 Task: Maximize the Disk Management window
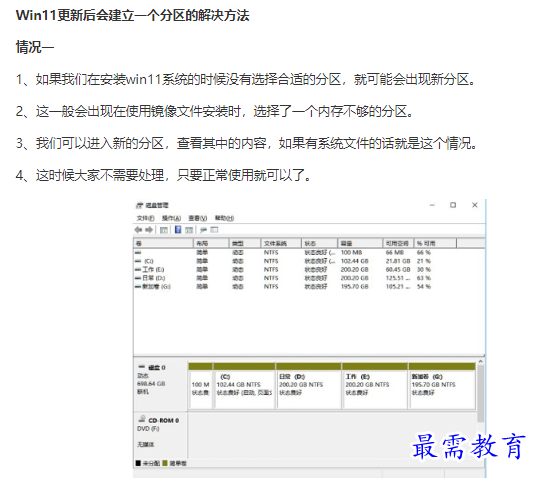pos(453,205)
